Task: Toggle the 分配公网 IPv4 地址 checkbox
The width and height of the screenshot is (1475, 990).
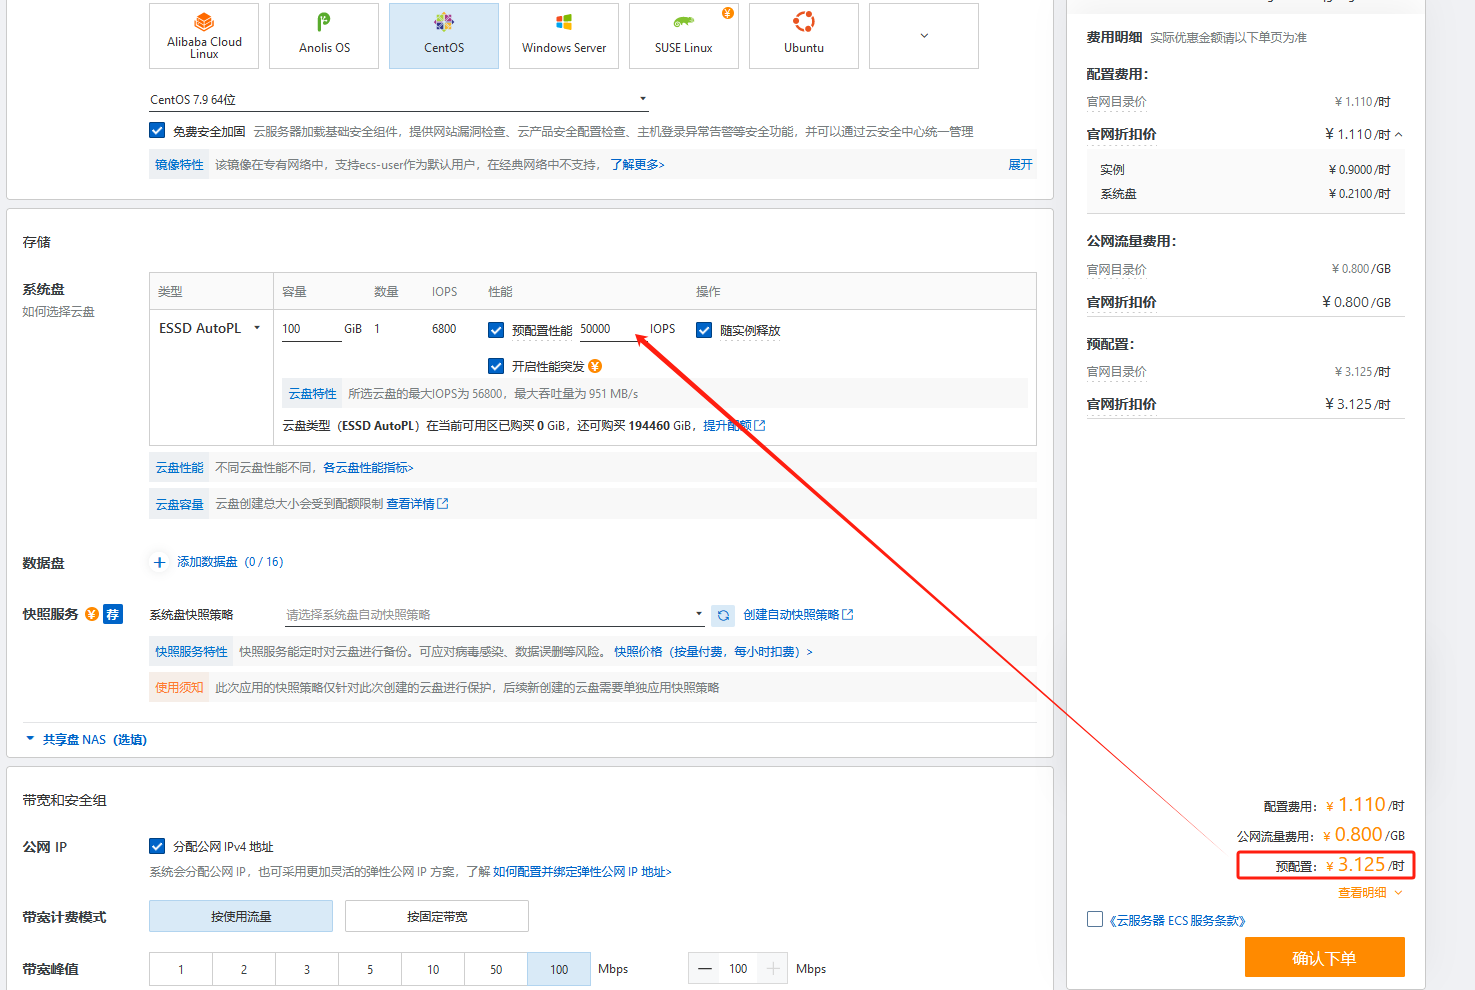Action: click(x=157, y=846)
